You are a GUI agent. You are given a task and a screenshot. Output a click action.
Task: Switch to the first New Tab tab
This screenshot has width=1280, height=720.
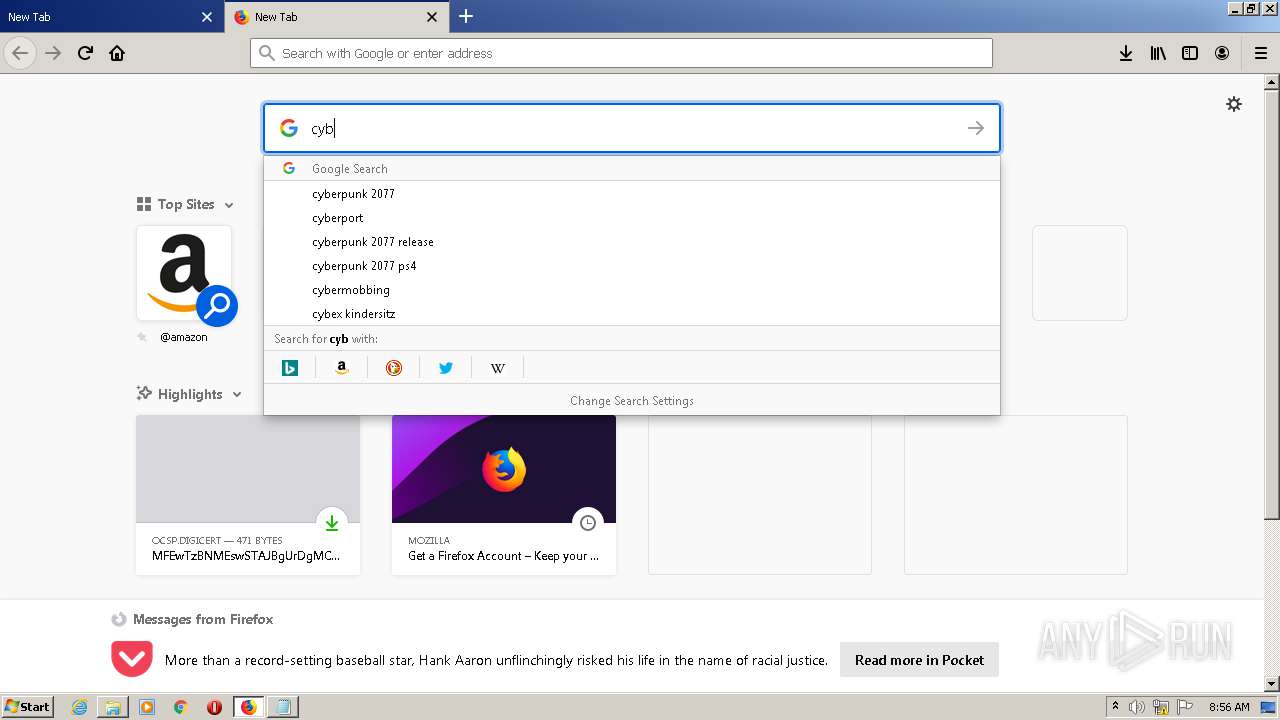(111, 17)
